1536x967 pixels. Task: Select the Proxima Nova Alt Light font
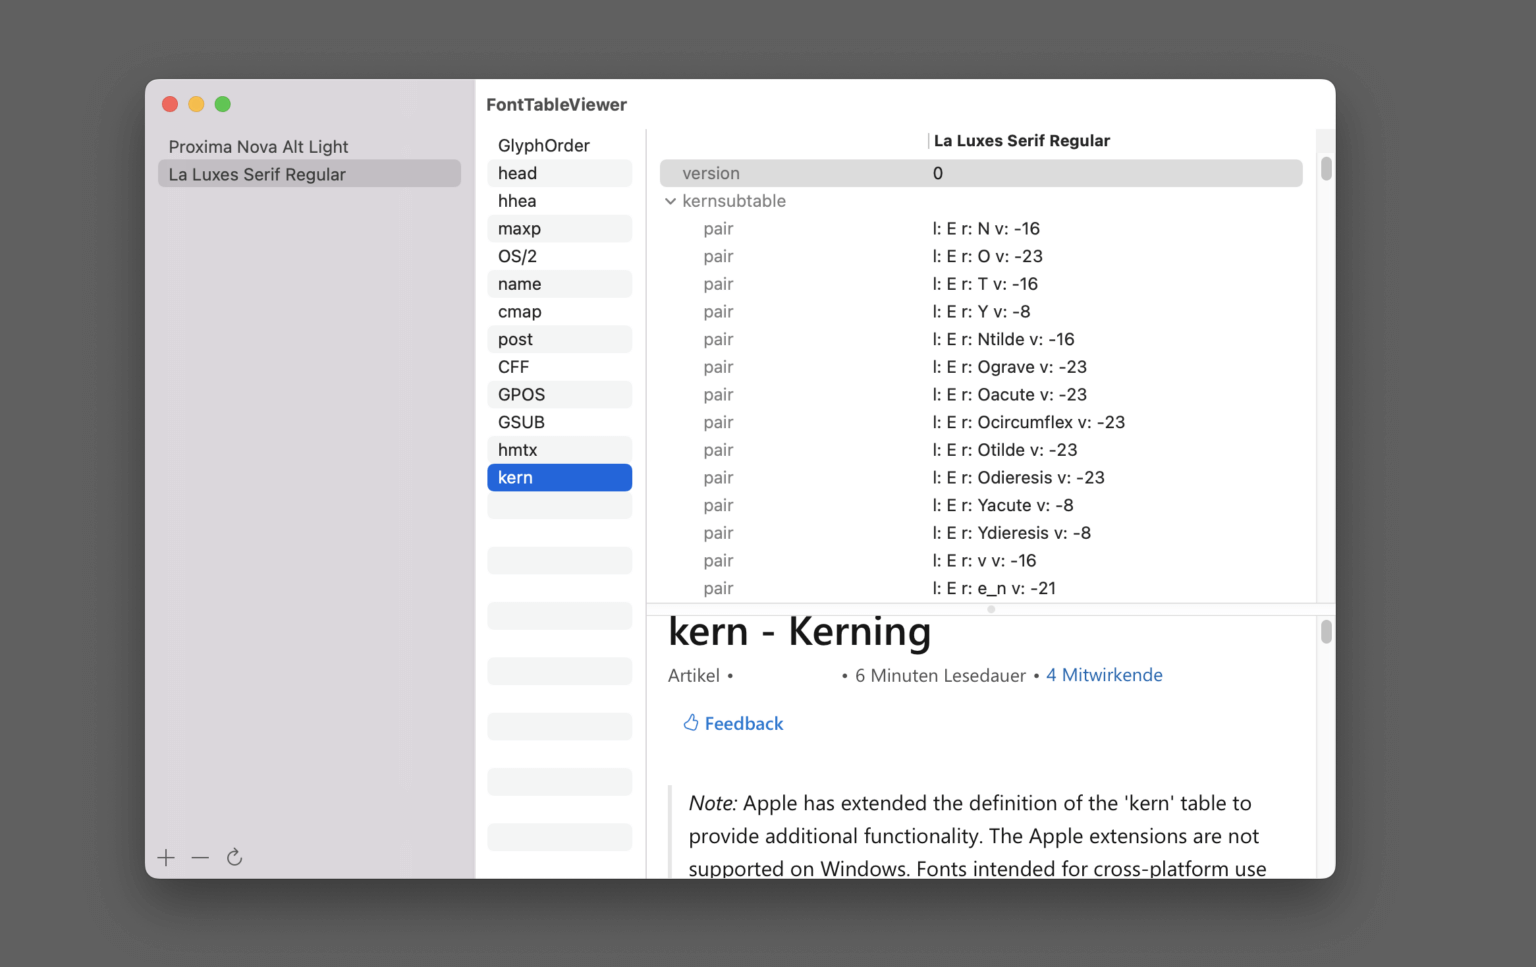point(258,146)
